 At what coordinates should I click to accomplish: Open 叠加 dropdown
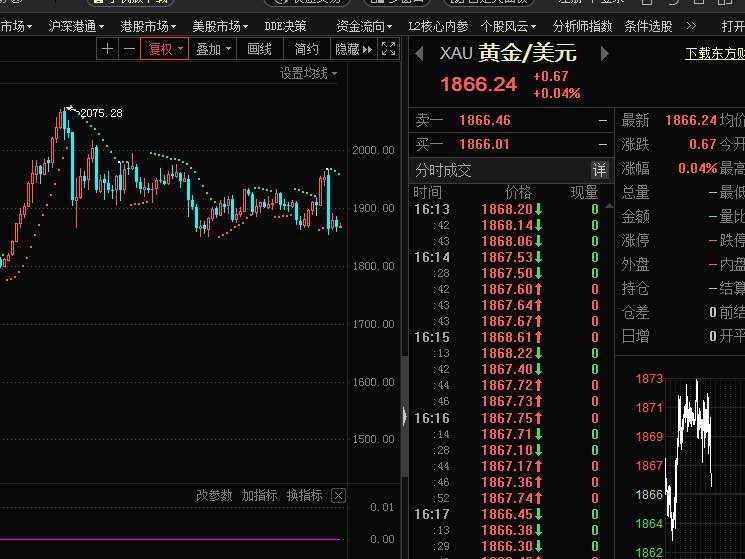pyautogui.click(x=212, y=49)
